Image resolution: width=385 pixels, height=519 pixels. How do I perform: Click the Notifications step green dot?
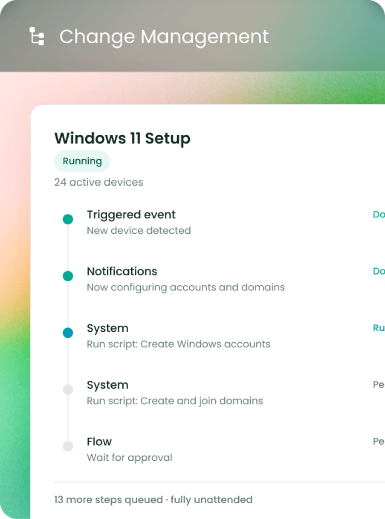[x=68, y=276]
